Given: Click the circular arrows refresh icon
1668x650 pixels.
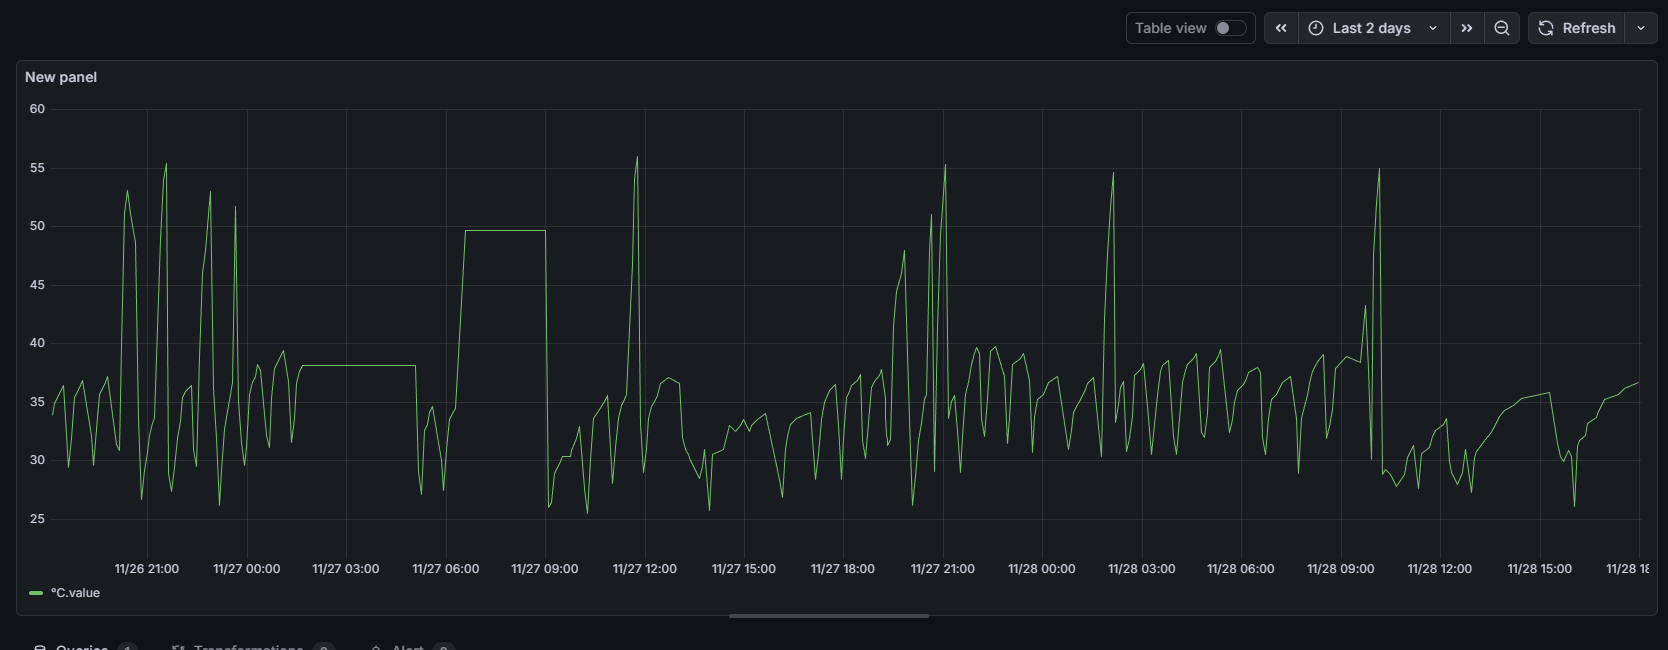Looking at the screenshot, I should tap(1546, 28).
